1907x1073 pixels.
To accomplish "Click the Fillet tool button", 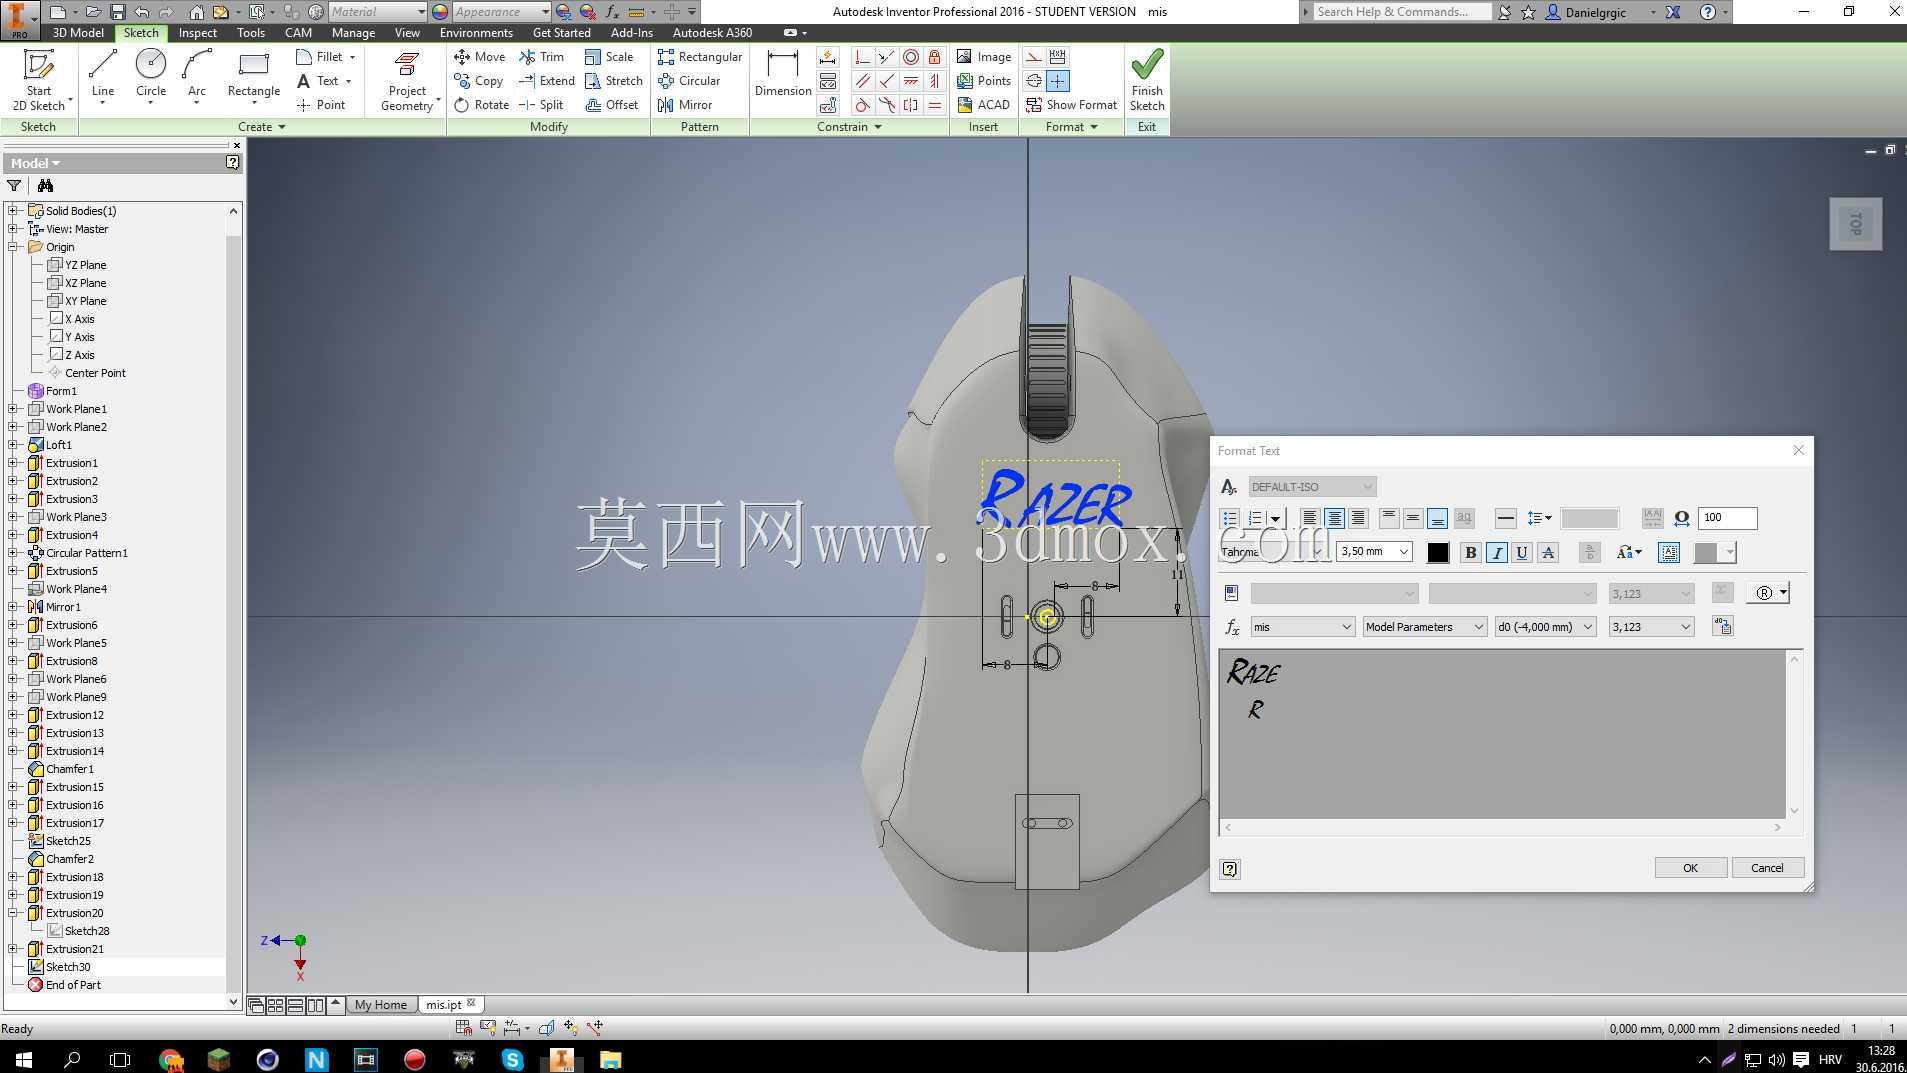I will [x=325, y=57].
